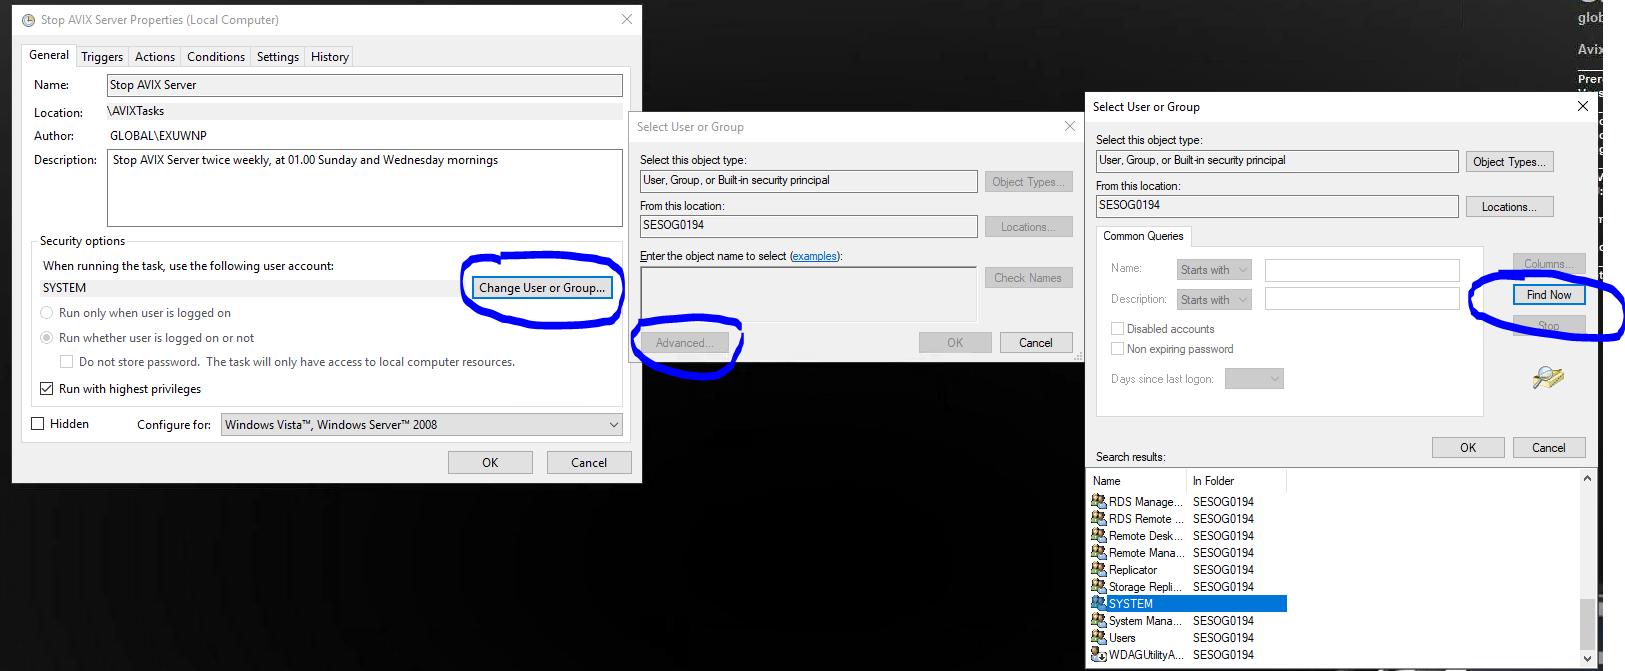This screenshot has height=671, width=1625.
Task: Select the Replicator group icon
Action: point(1098,569)
